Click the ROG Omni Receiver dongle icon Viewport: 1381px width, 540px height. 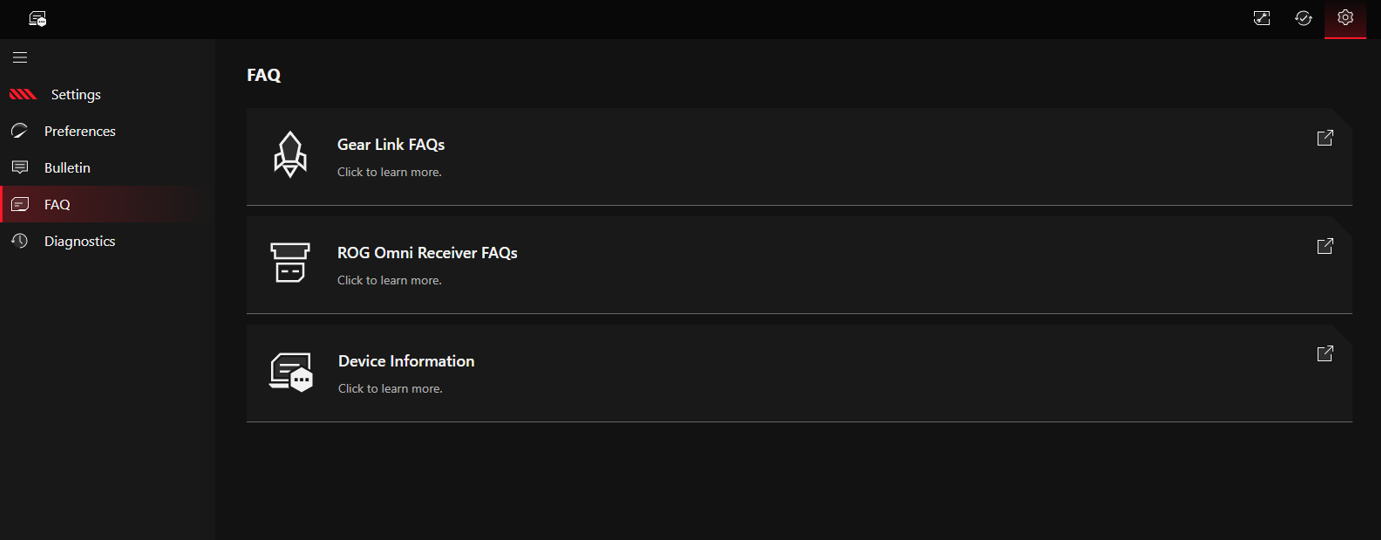(x=290, y=262)
